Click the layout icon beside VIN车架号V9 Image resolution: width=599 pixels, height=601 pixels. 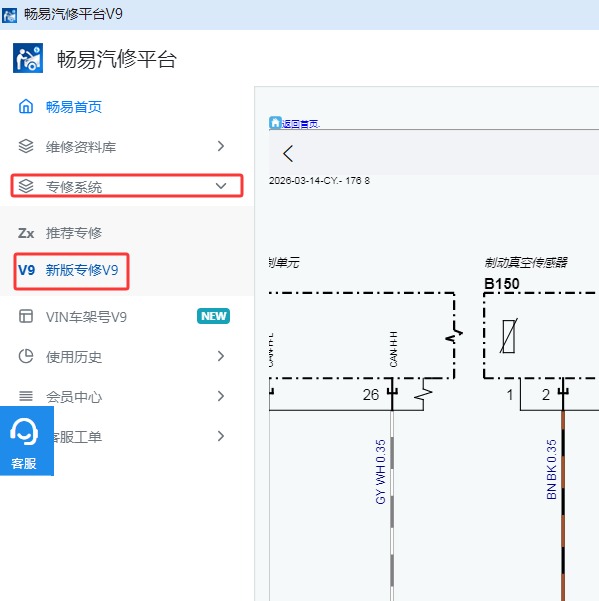(26, 316)
